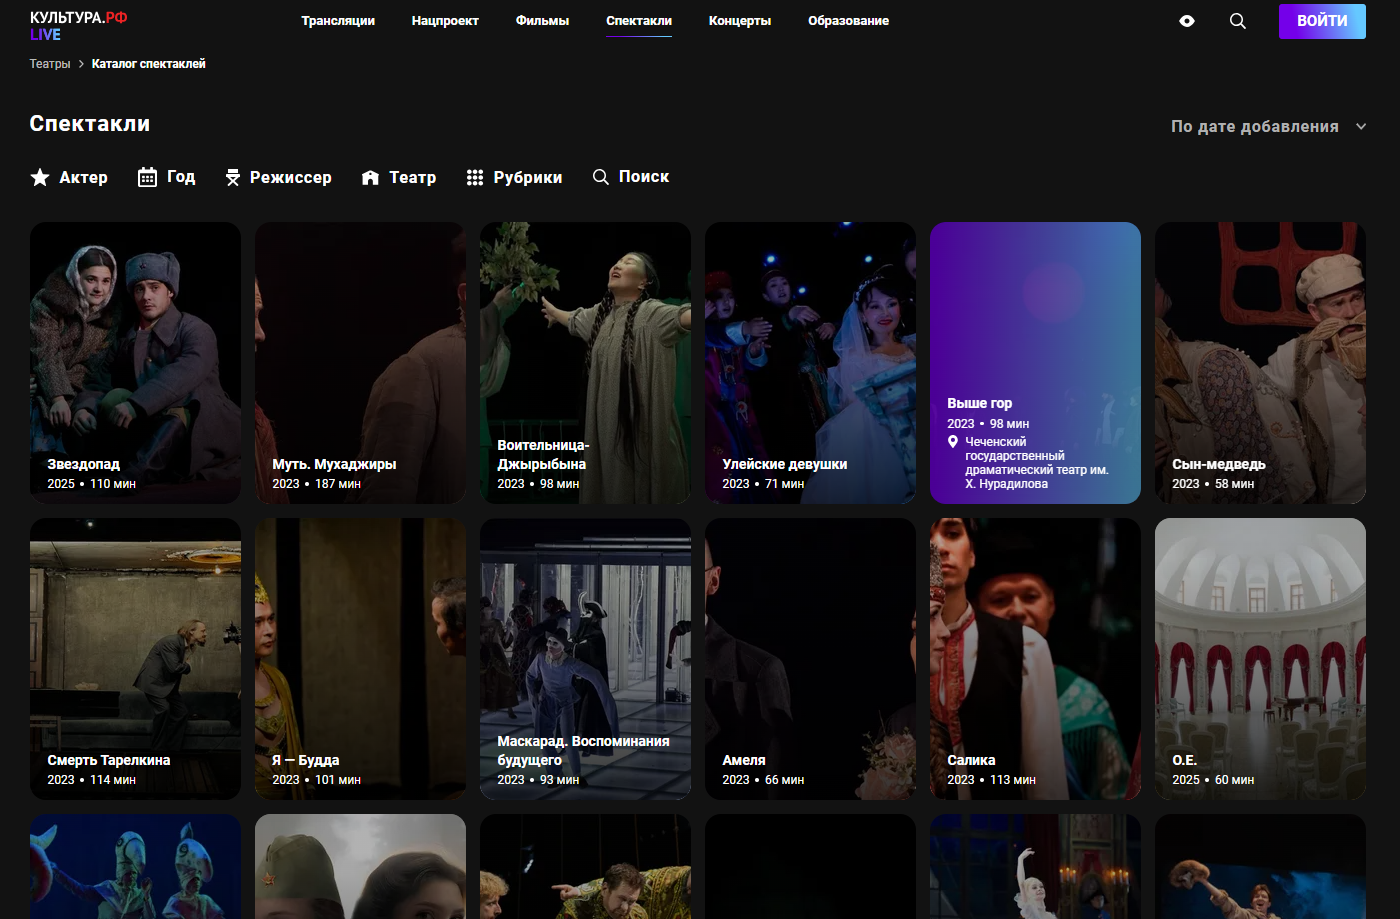Open card with ballerina in white
The width and height of the screenshot is (1400, 919).
click(x=1035, y=866)
